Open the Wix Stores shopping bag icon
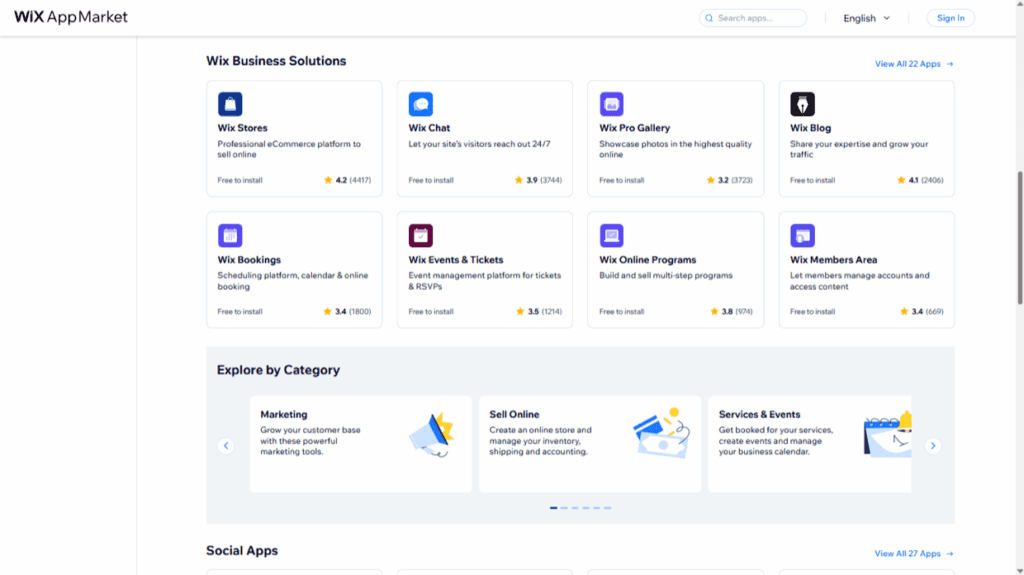Image resolution: width=1024 pixels, height=575 pixels. (230, 104)
